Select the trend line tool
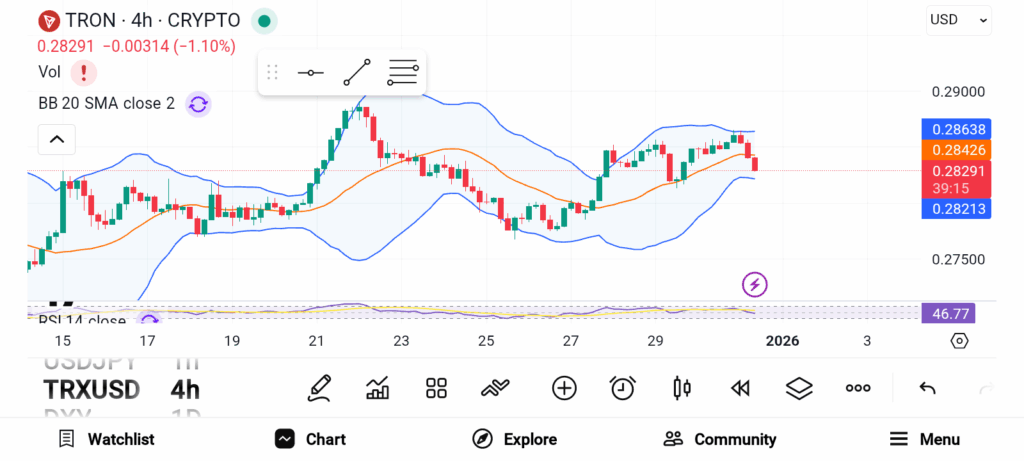Viewport: 1024px width, 461px height. [357, 73]
